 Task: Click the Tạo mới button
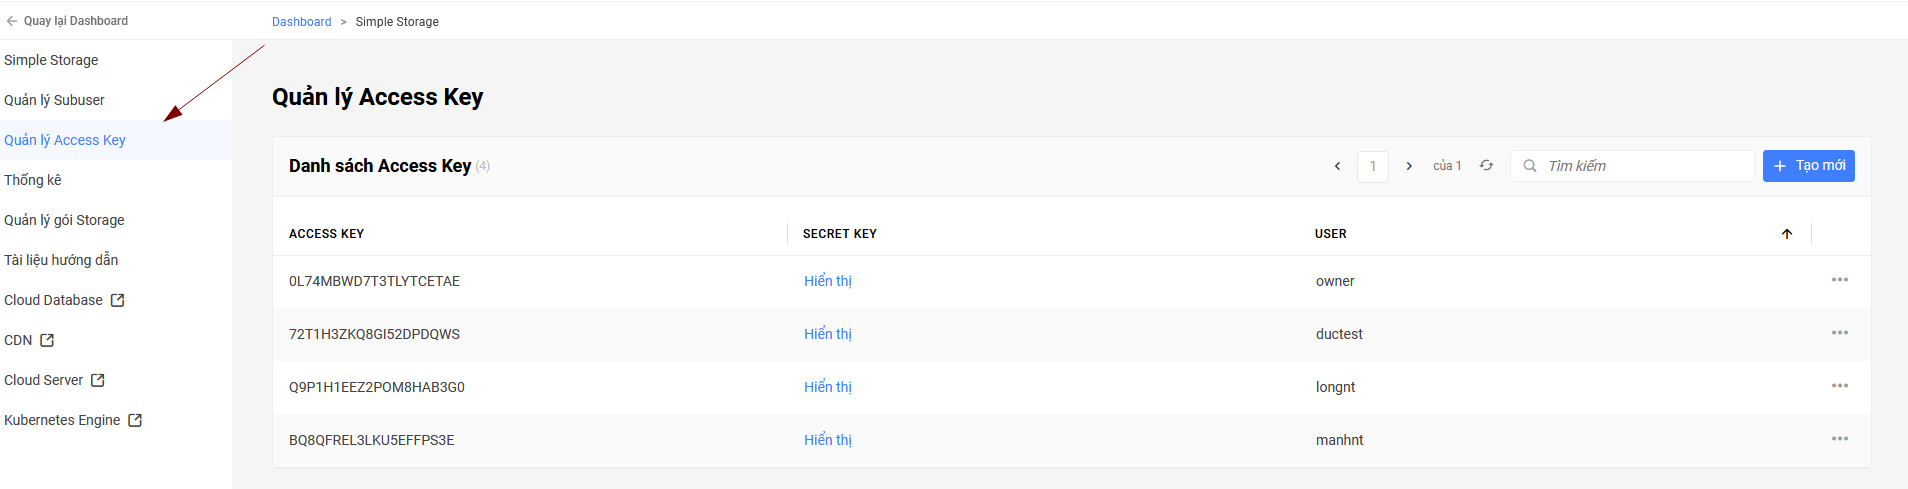pos(1808,166)
